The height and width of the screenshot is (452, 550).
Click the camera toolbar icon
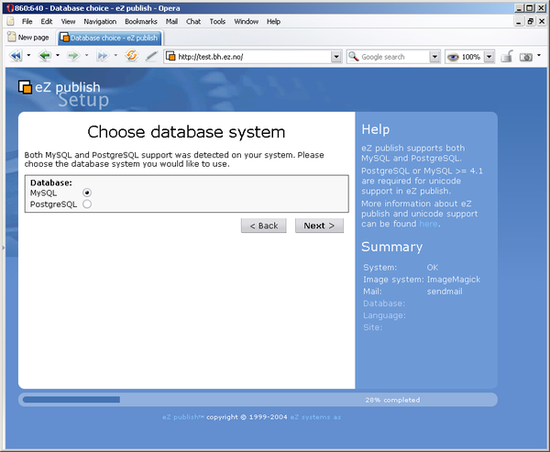[525, 57]
